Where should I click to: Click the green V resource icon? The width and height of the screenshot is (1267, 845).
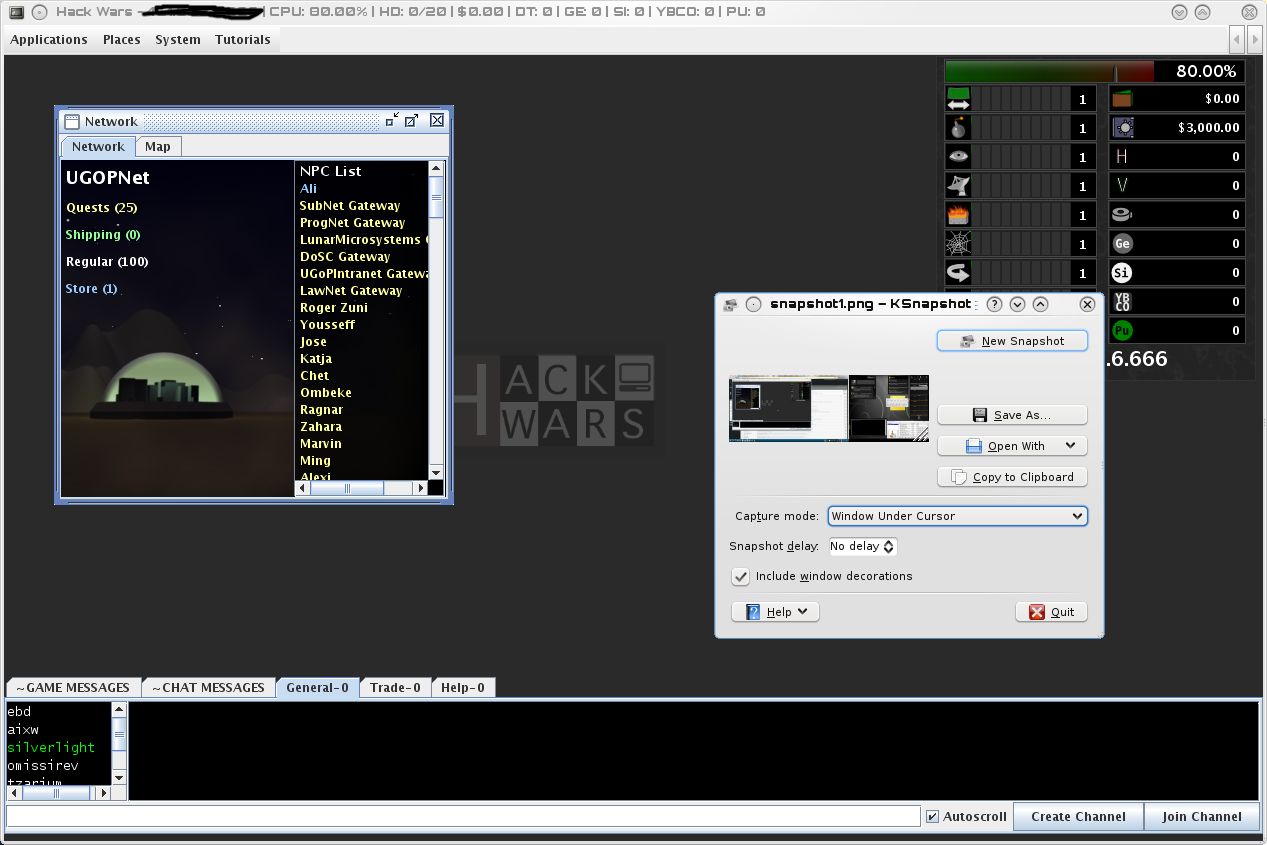(1122, 186)
